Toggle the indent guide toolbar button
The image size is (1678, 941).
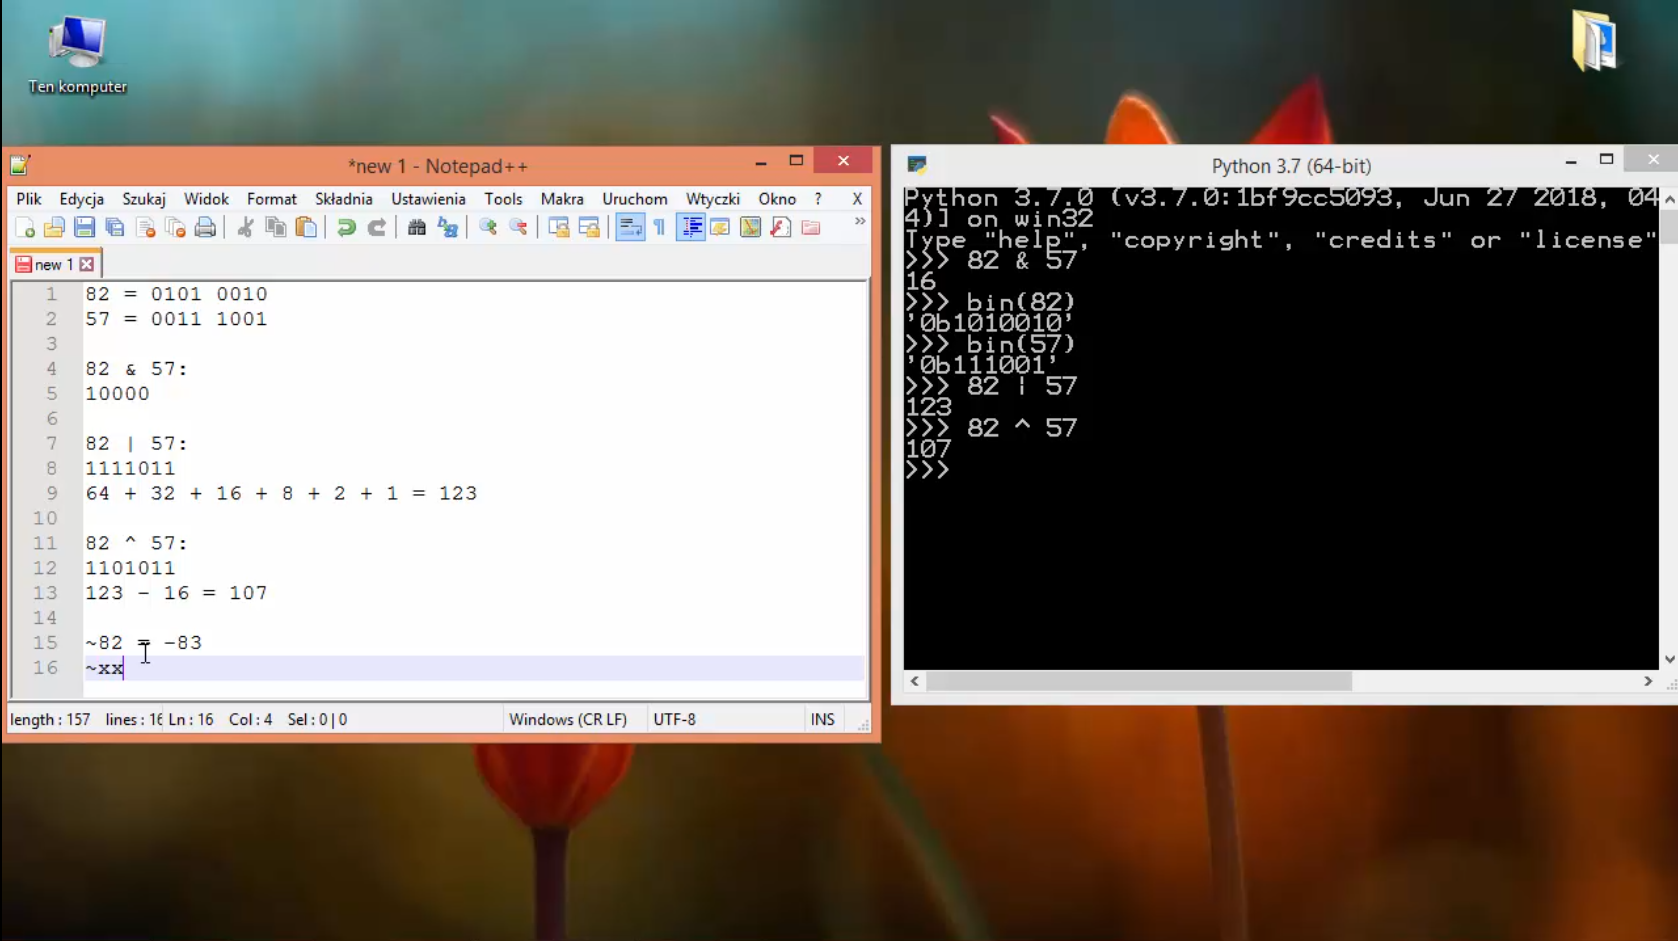tap(691, 228)
